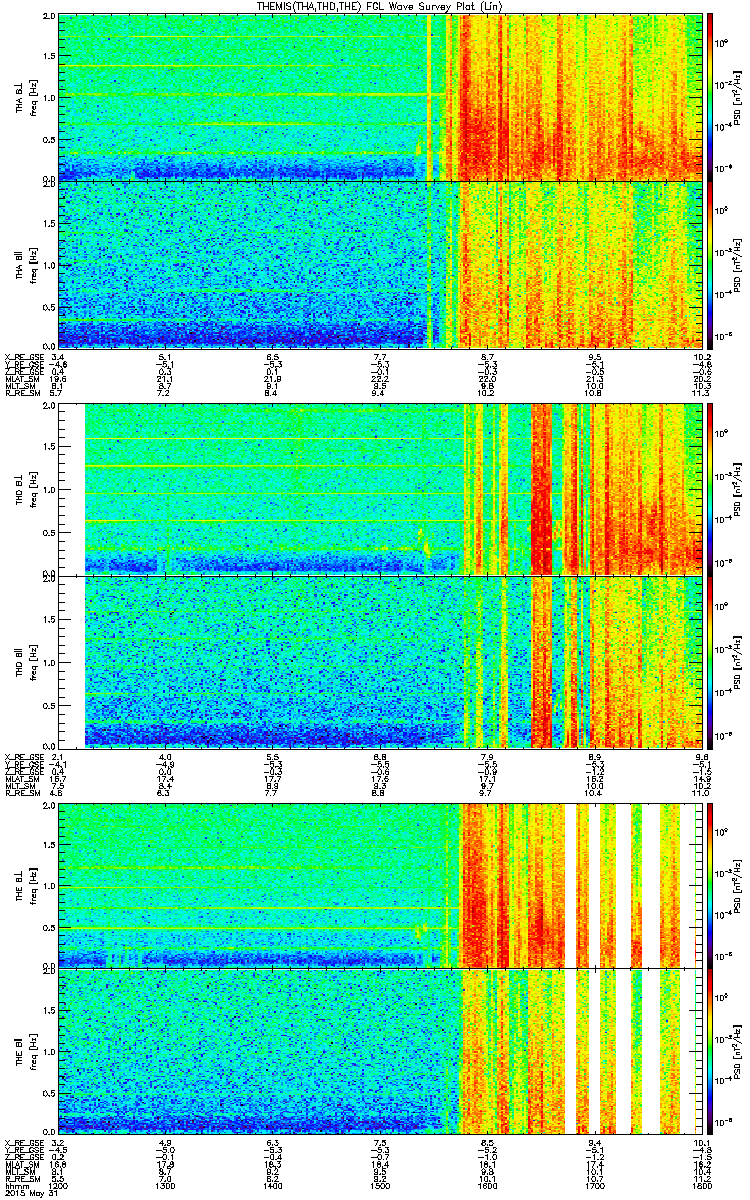The height and width of the screenshot is (1200, 750).
Task: Click the '3.2' X_RE_GSE value under THE
Action: coord(59,1141)
